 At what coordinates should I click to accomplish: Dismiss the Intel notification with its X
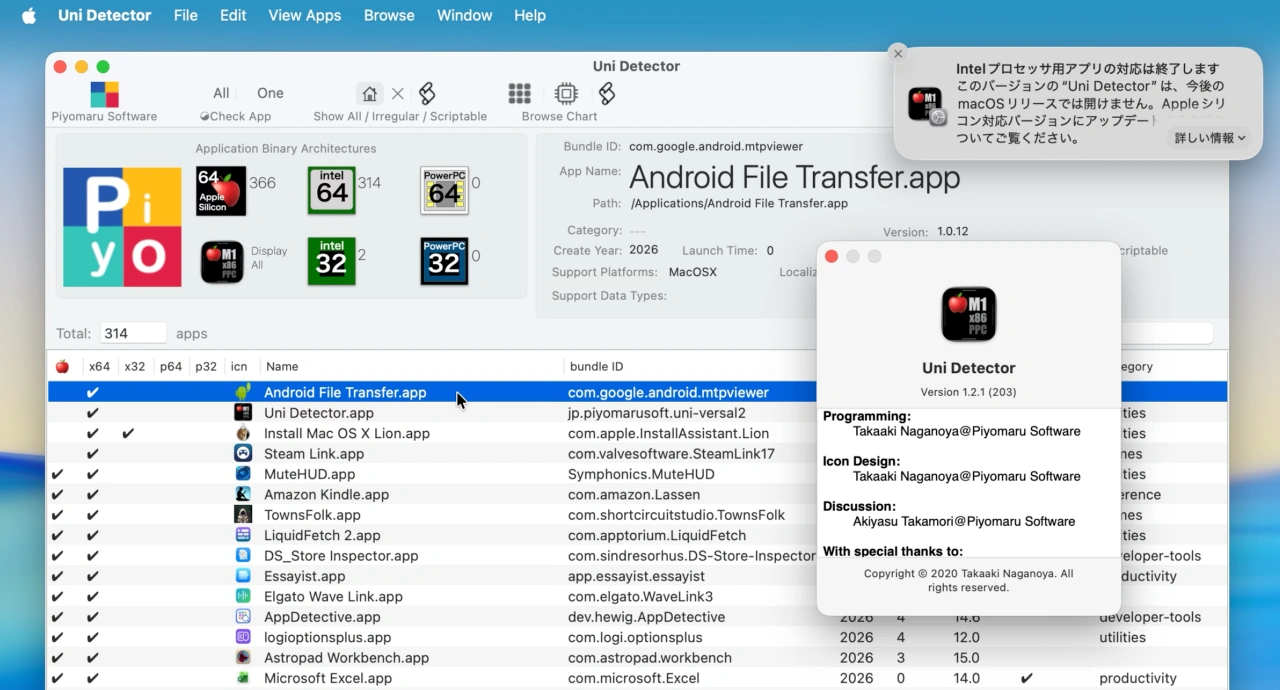pyautogui.click(x=898, y=54)
